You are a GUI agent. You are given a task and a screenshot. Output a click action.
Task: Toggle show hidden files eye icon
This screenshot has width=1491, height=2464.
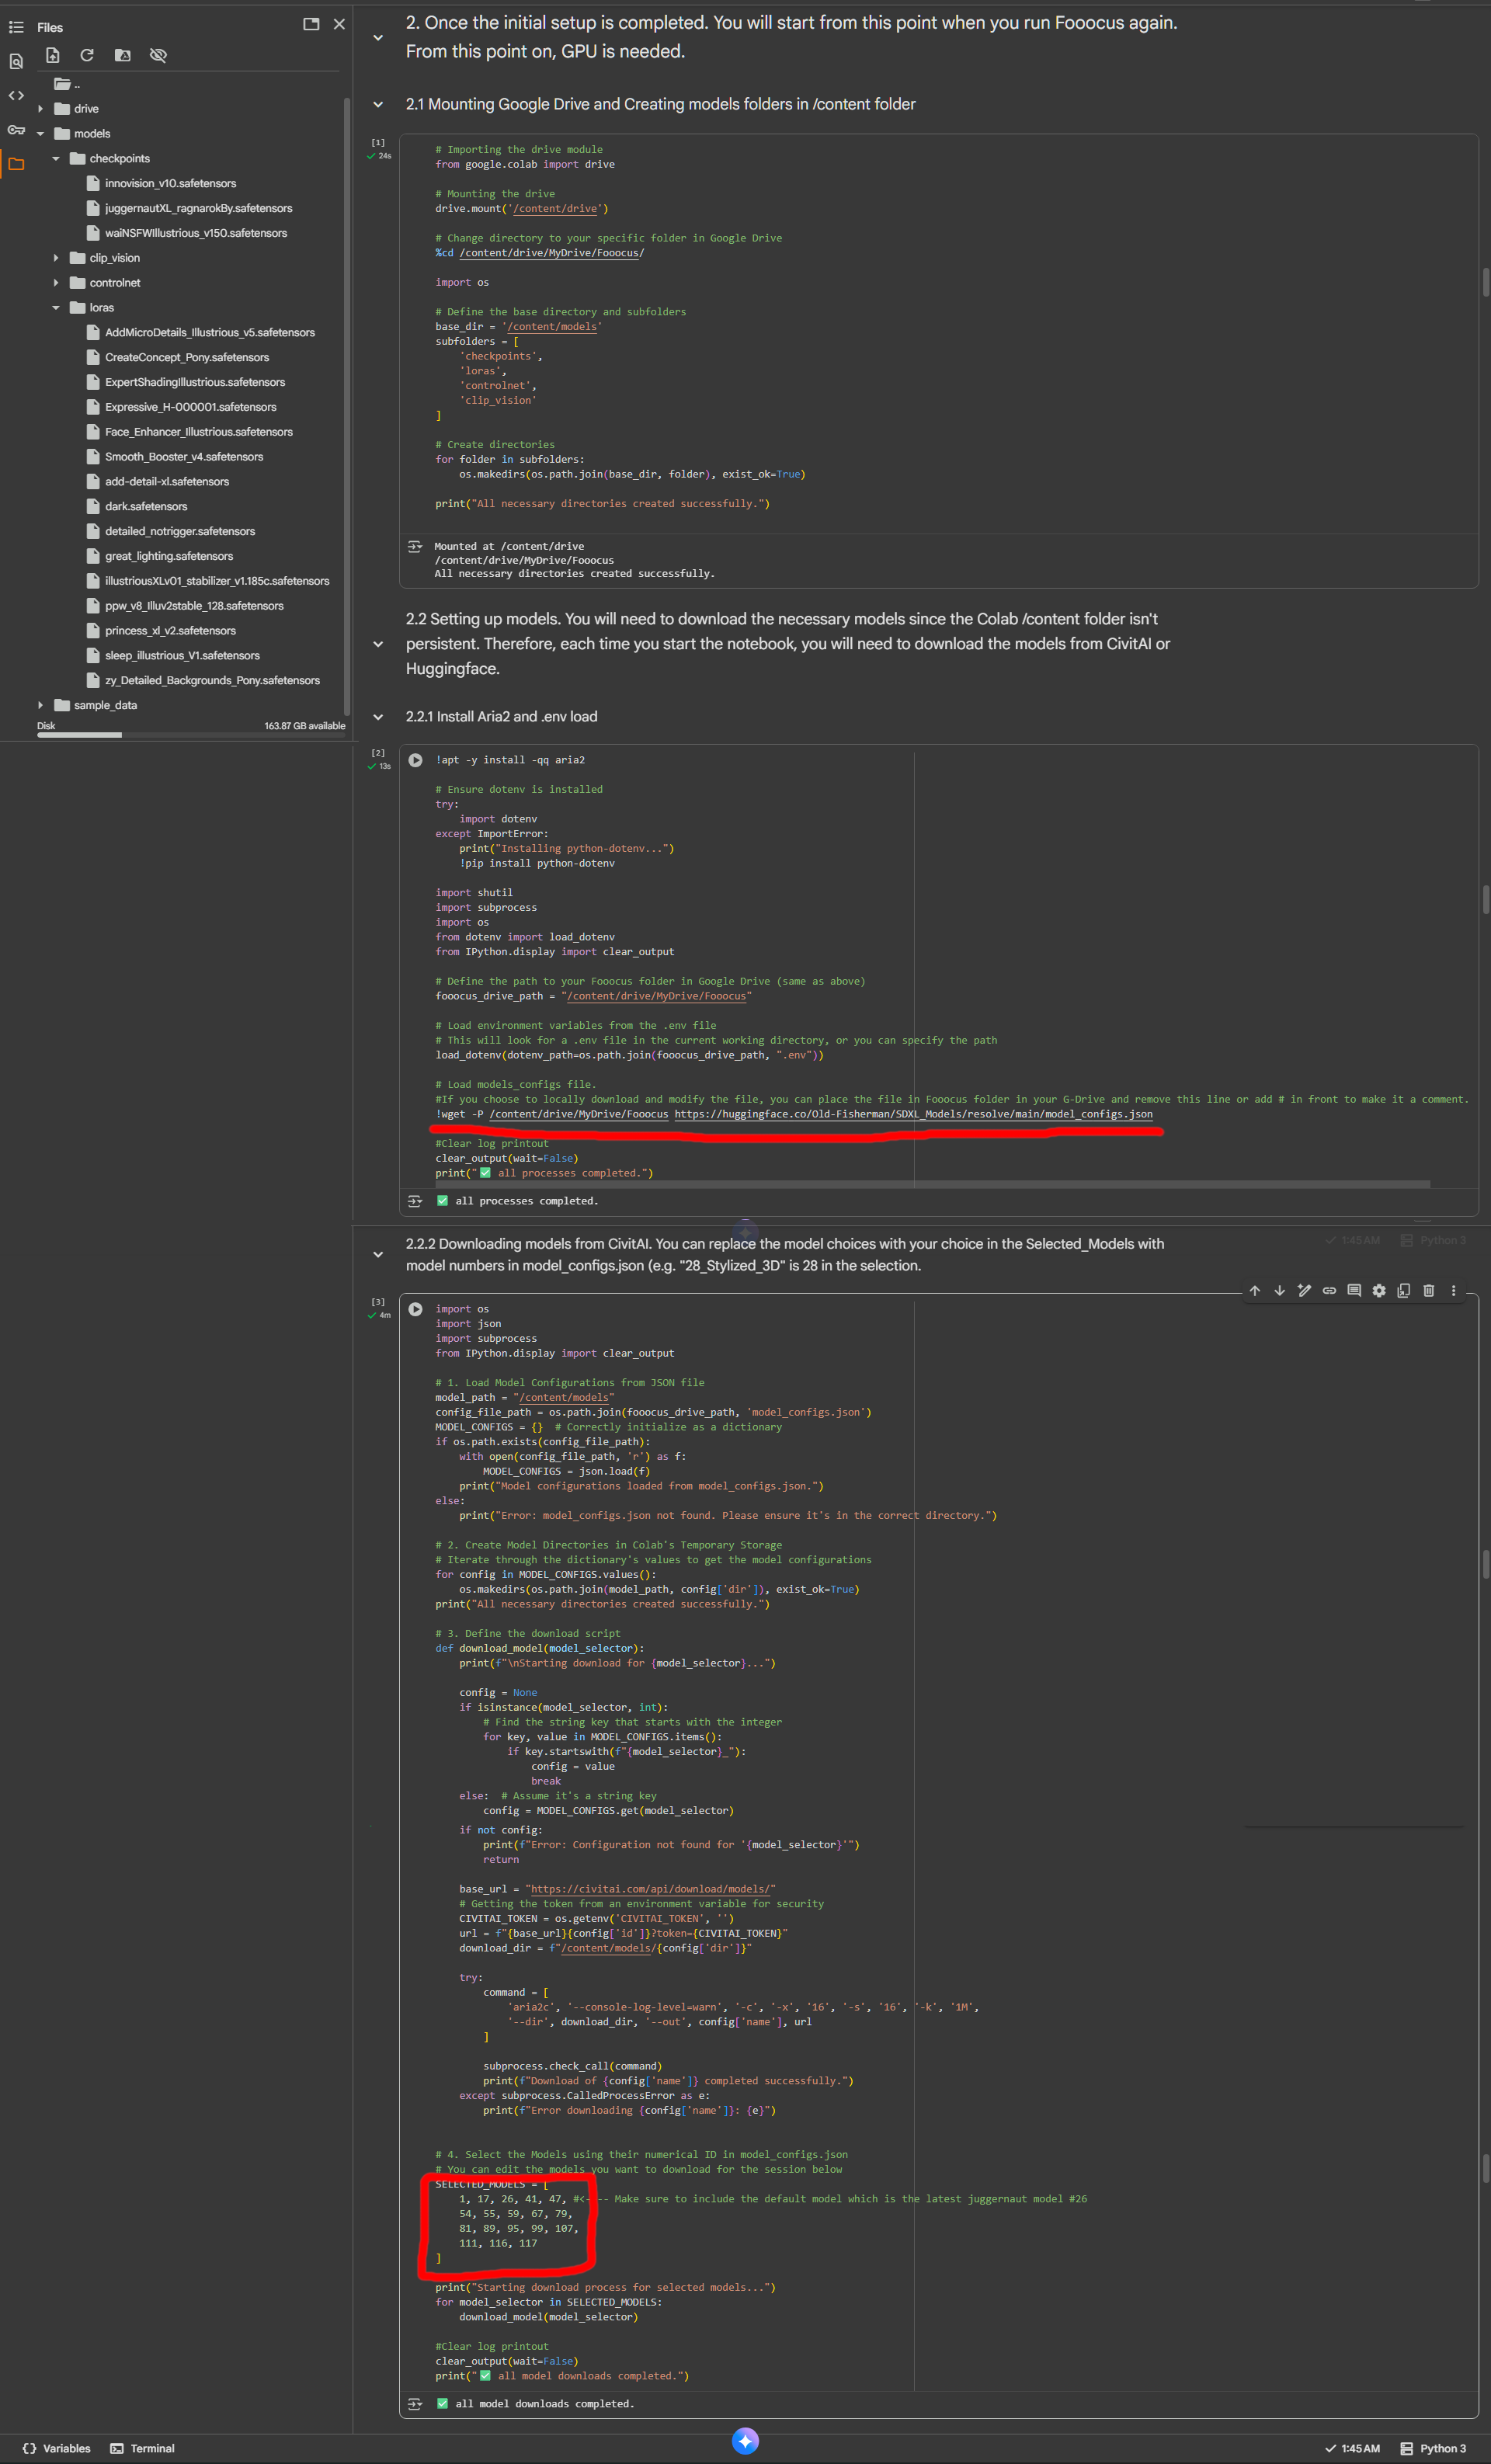tap(158, 55)
